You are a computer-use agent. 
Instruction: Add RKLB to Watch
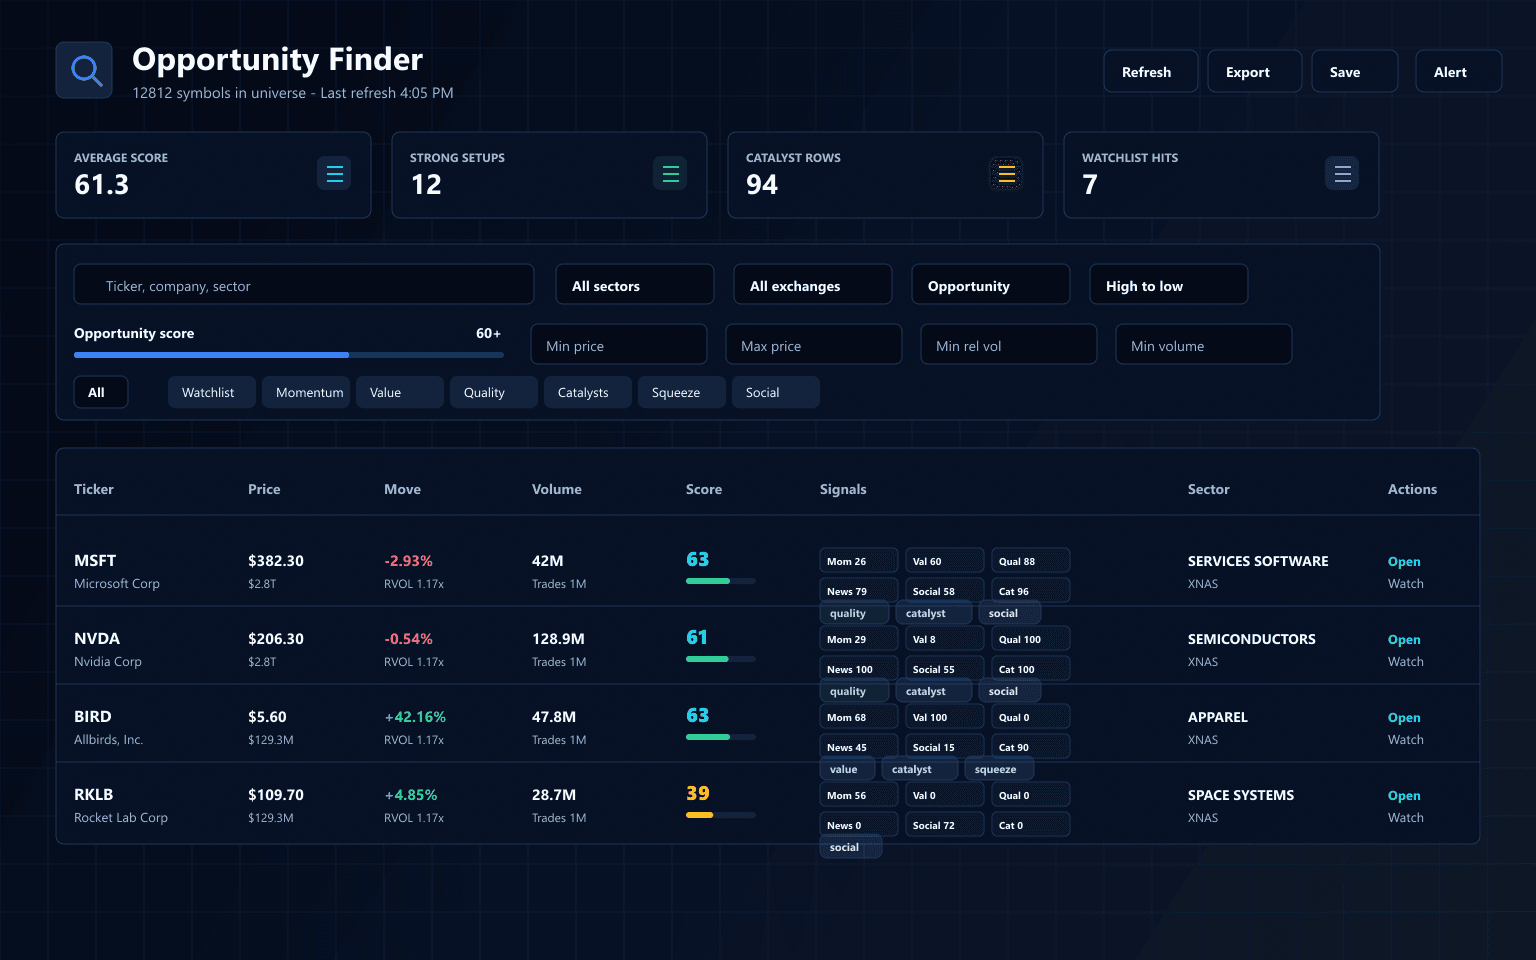click(1405, 818)
